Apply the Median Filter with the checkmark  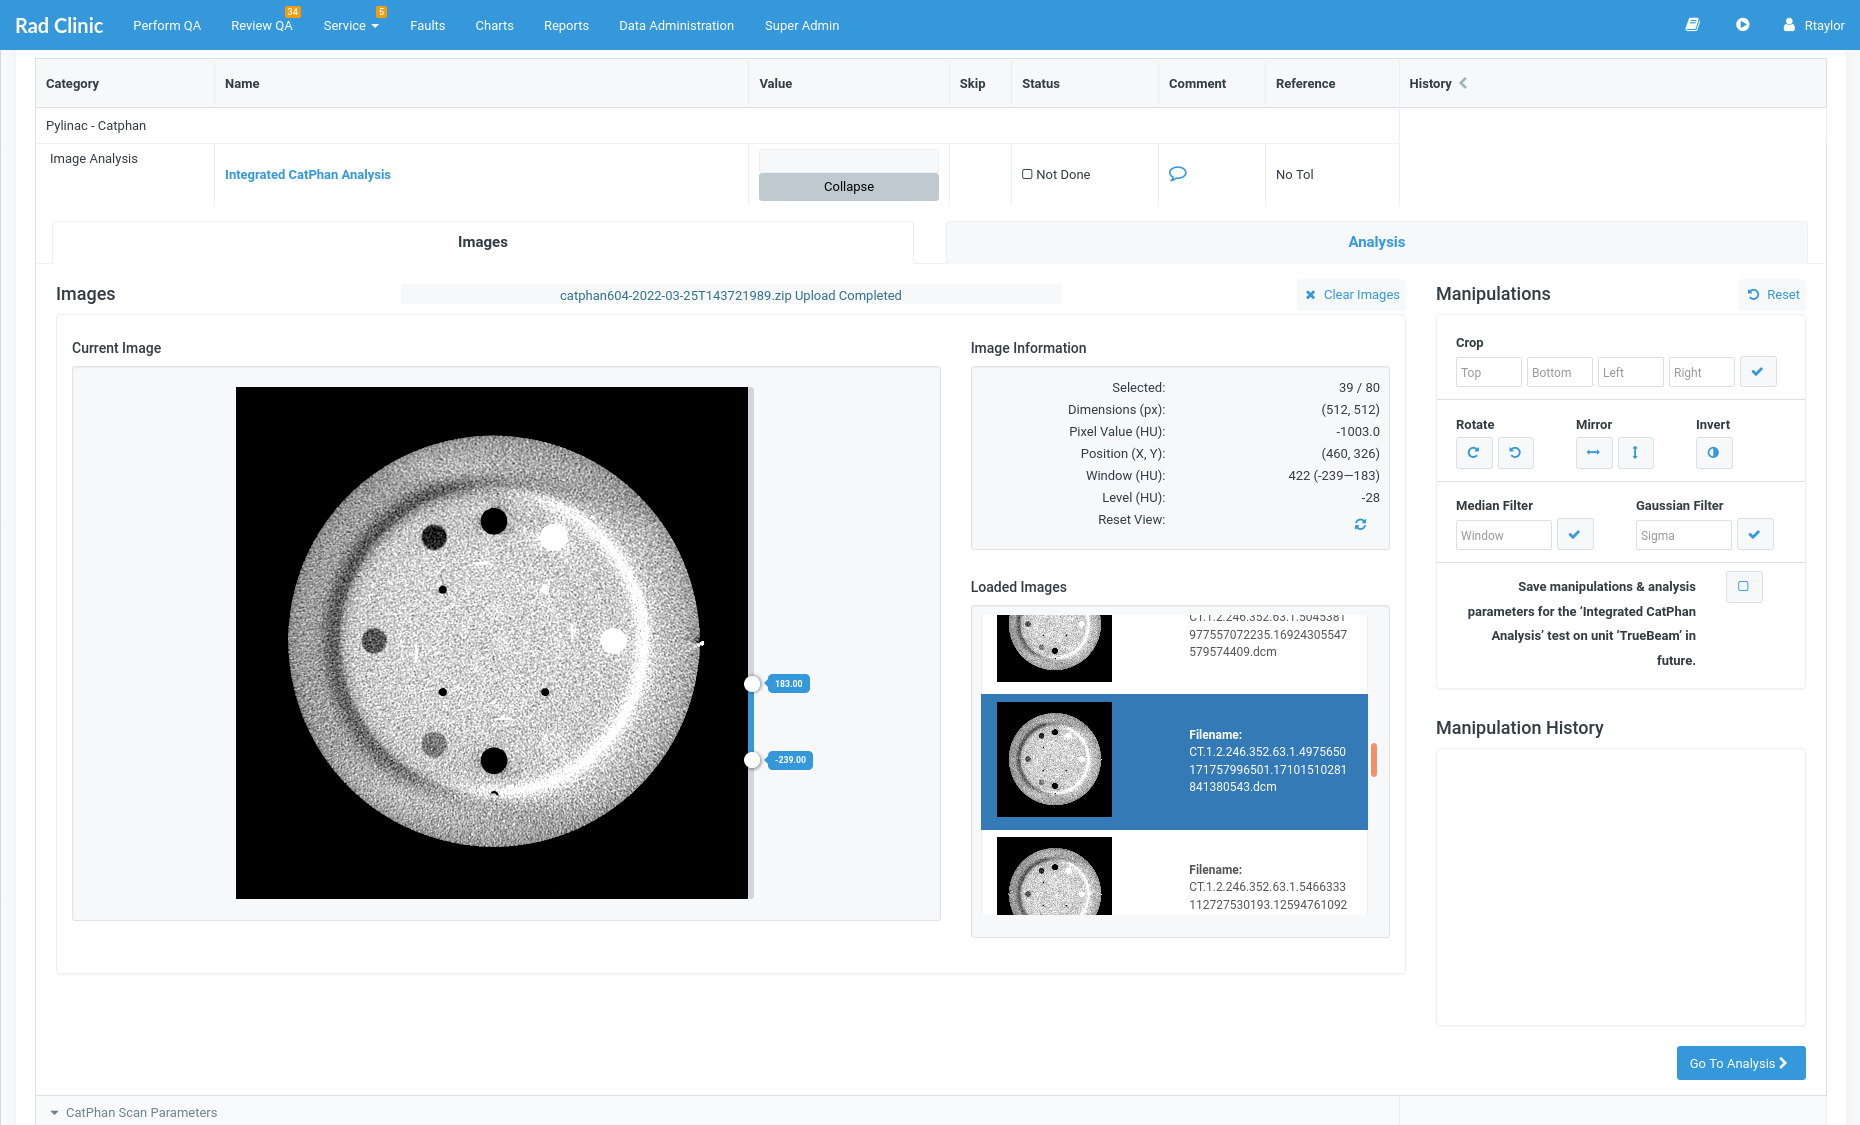[1575, 534]
